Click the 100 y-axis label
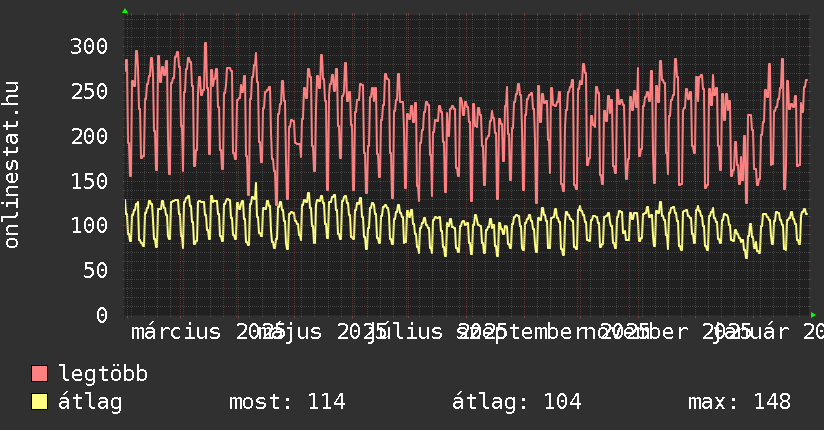 pos(89,225)
